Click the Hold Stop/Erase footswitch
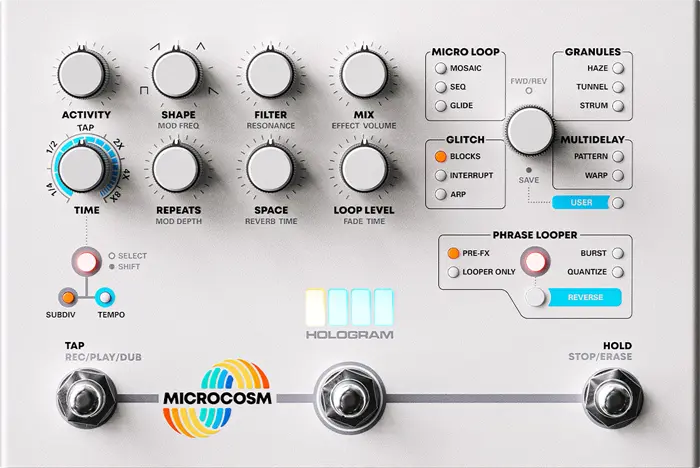Viewport: 700px width, 468px height. (x=612, y=398)
